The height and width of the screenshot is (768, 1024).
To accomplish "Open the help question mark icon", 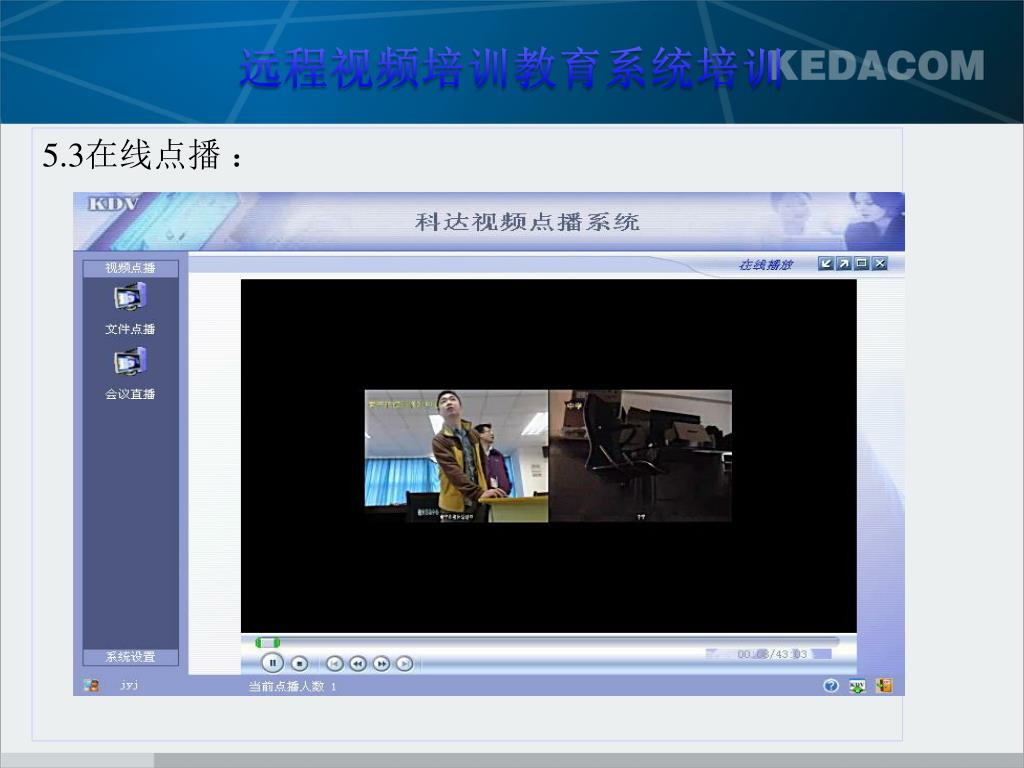I will coord(831,686).
